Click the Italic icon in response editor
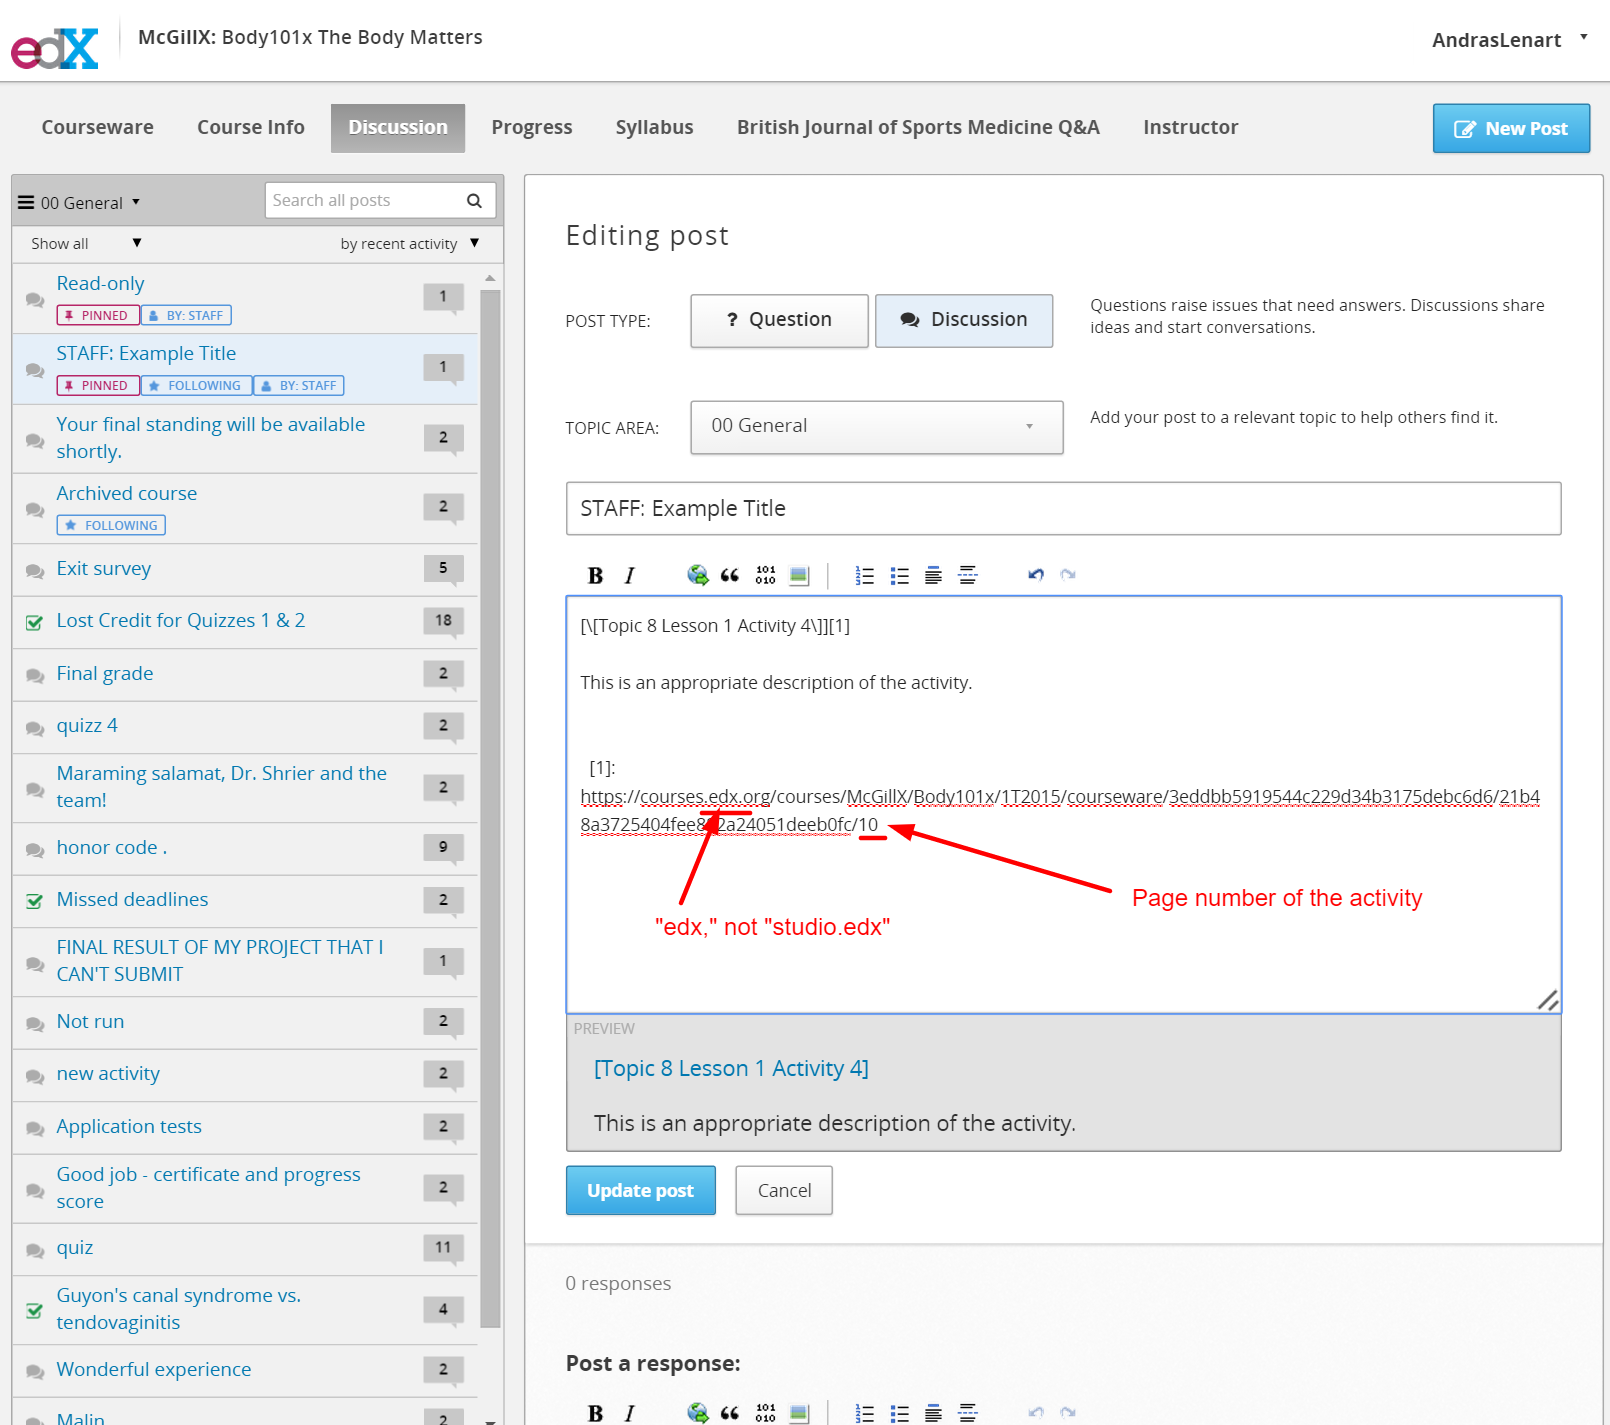1610x1425 pixels. 629,1413
